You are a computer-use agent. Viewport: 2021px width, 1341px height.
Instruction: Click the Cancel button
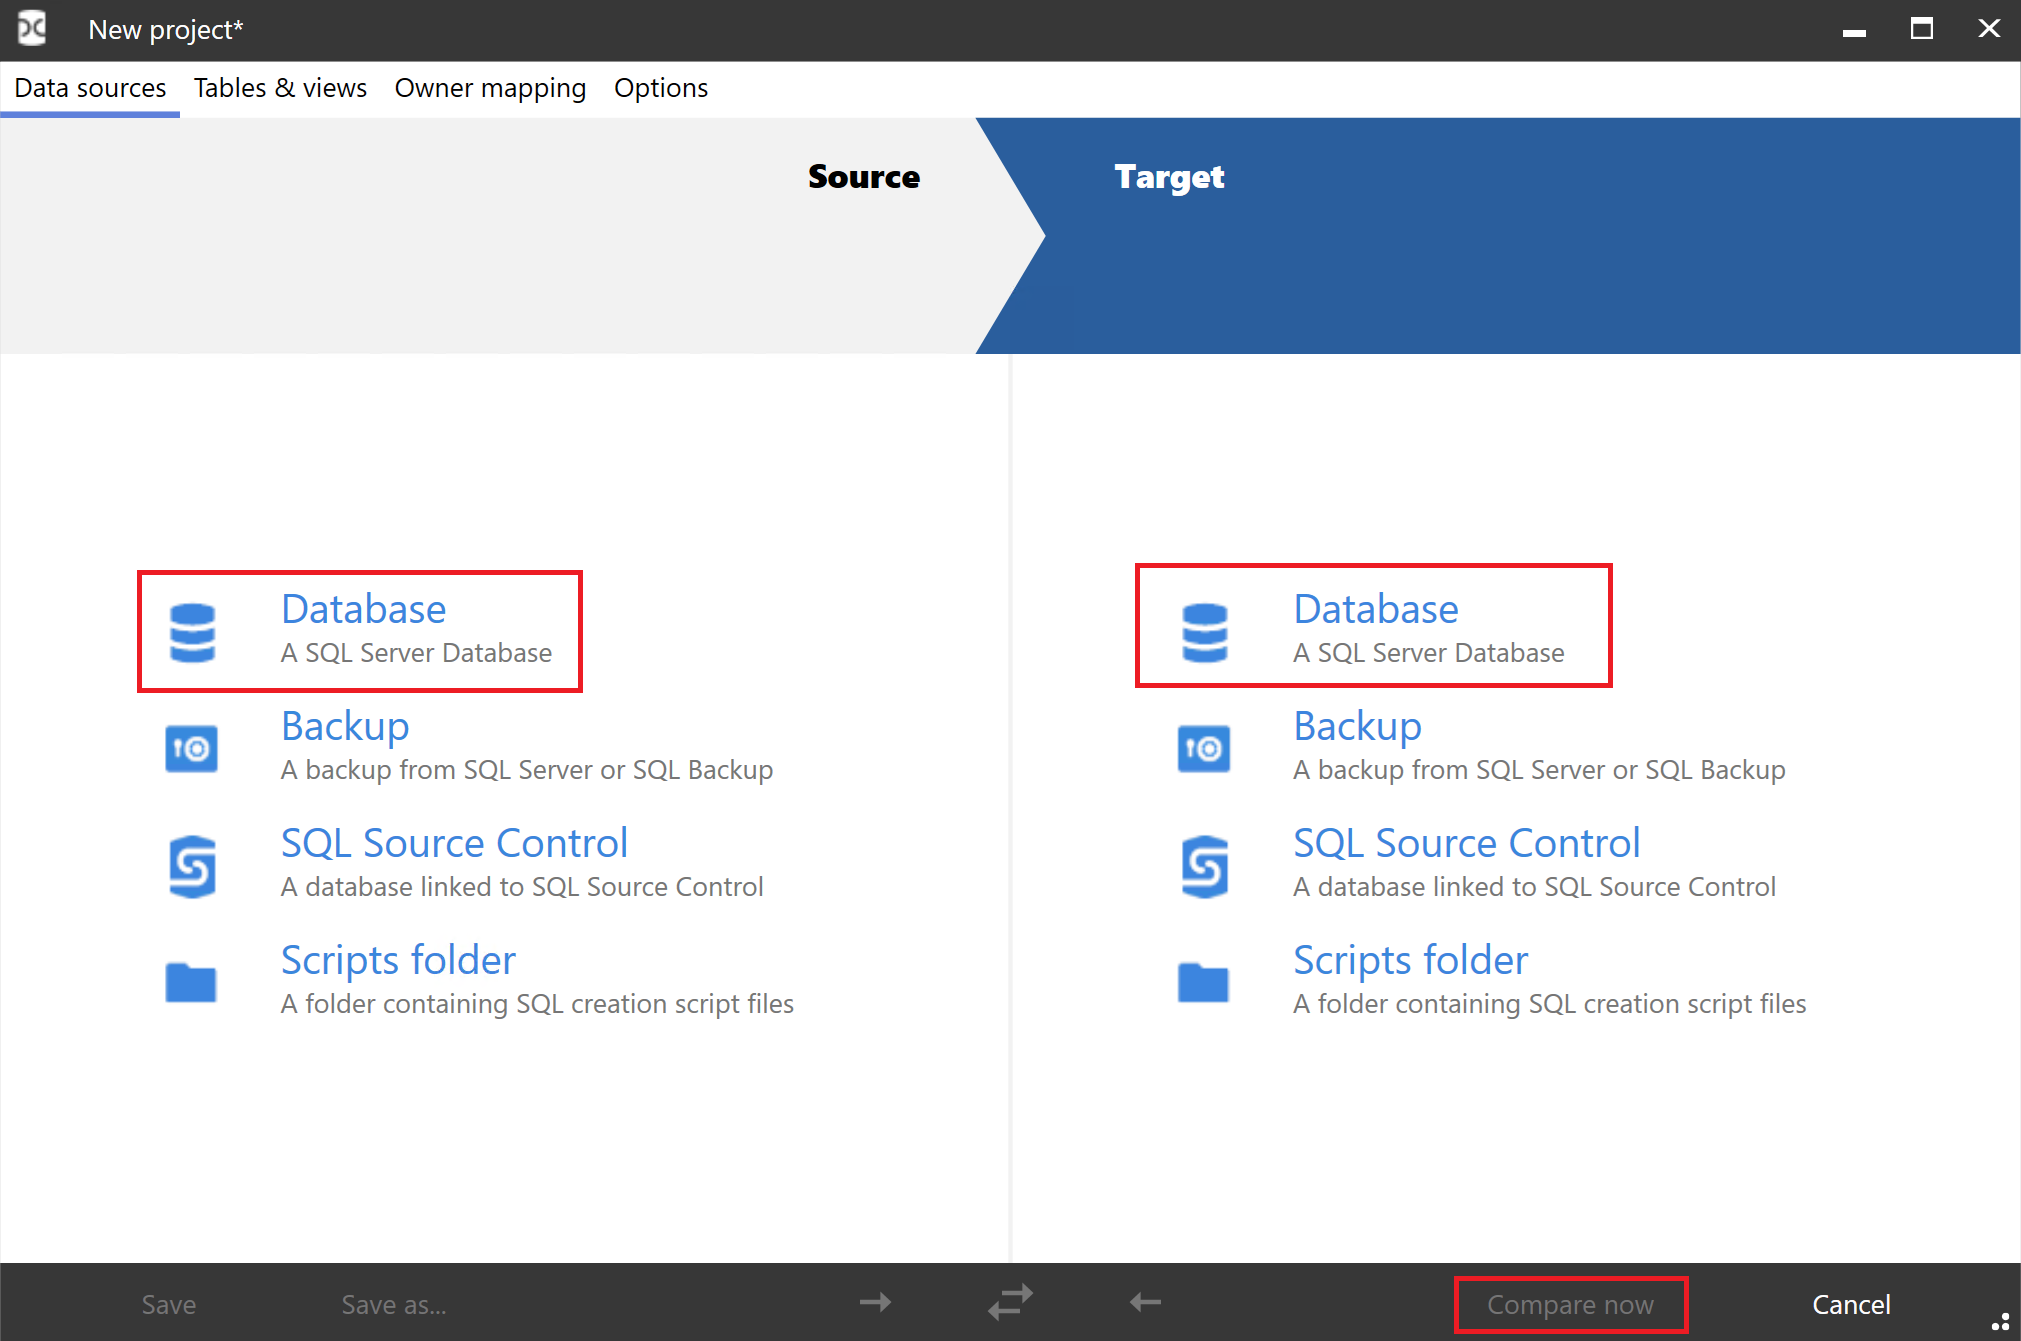[1851, 1304]
